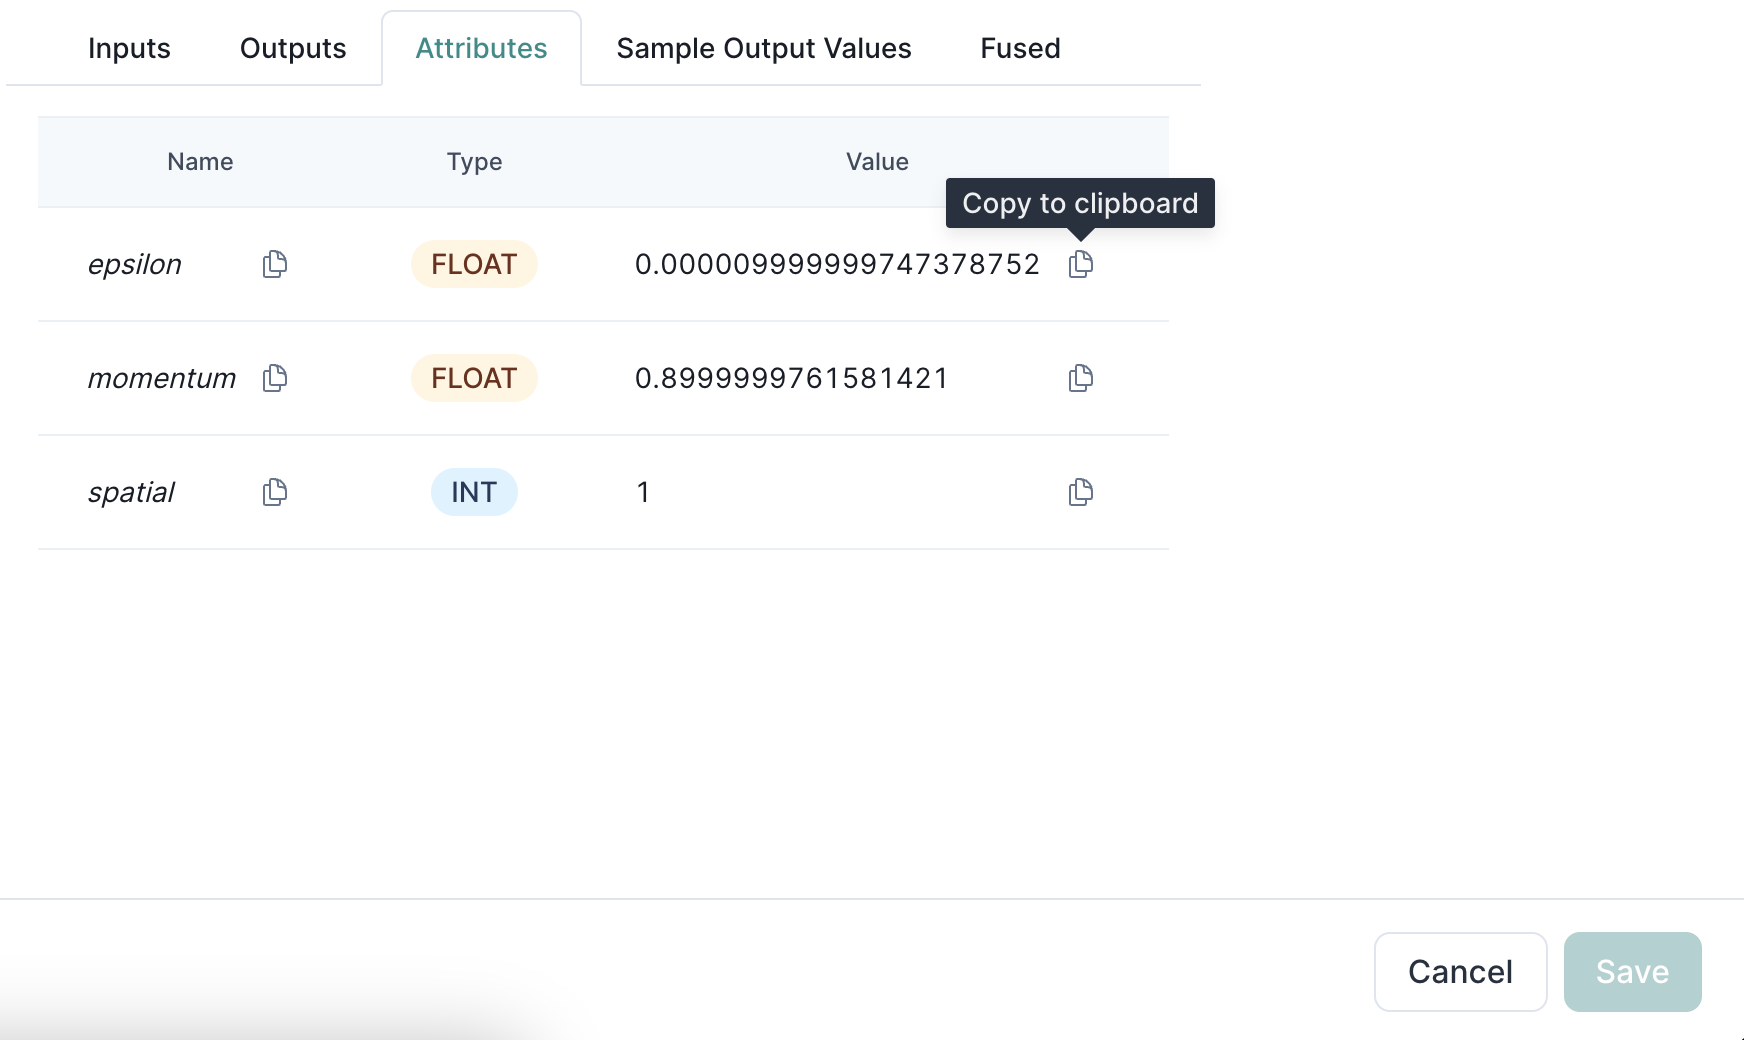This screenshot has width=1744, height=1040.
Task: Switch to the Fused tab
Action: 1020,47
